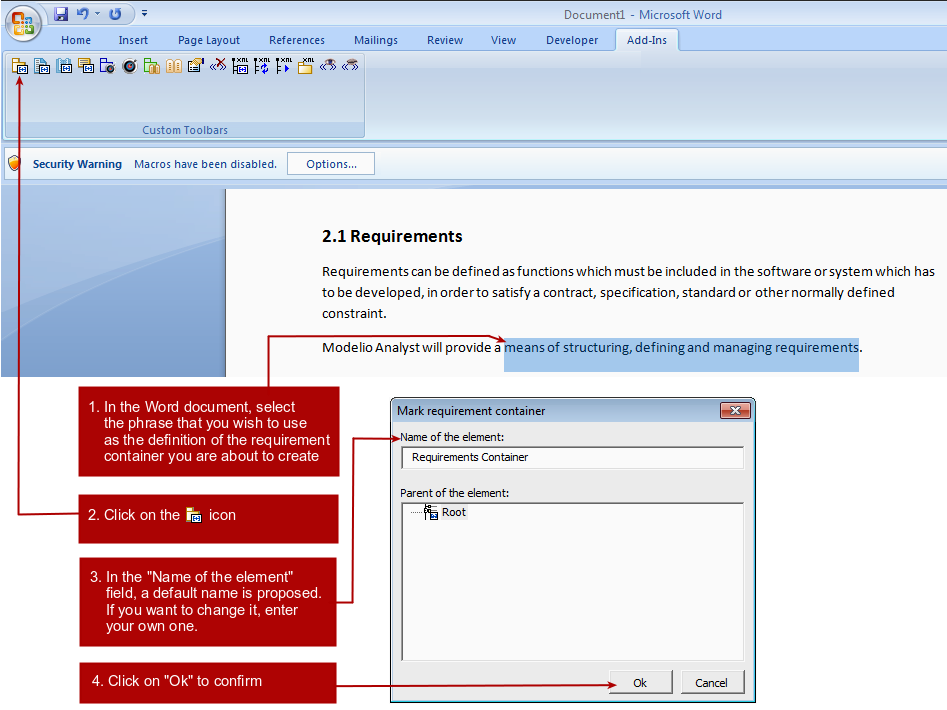This screenshot has width=947, height=710.
Task: Open the Developer ribbon tab
Action: pyautogui.click(x=572, y=40)
